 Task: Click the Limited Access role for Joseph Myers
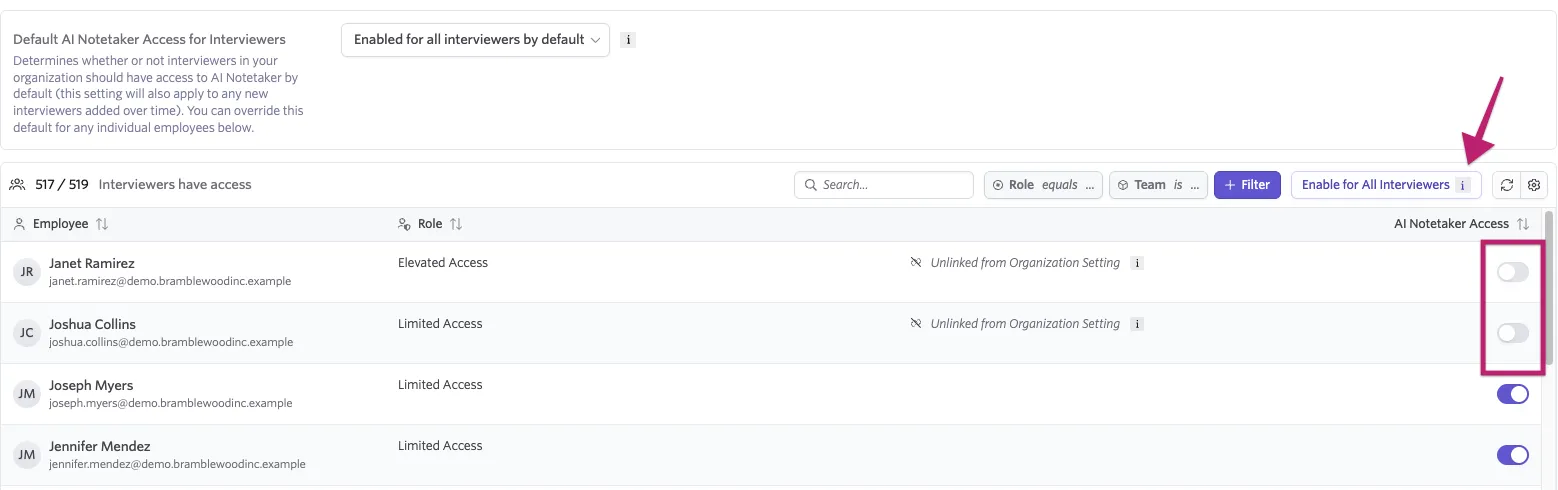pos(440,385)
